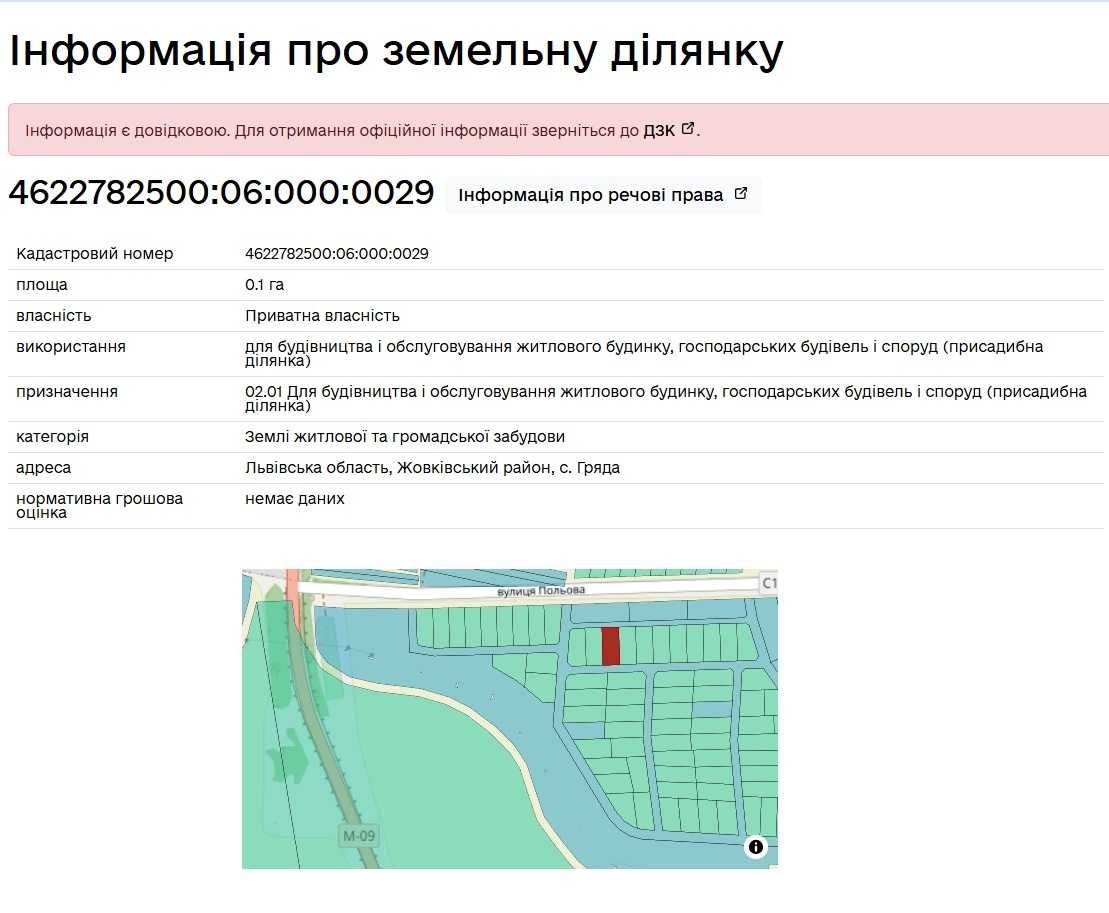The image size is (1109, 913).
Task: Open Інформація про речові права button
Action: click(x=603, y=195)
